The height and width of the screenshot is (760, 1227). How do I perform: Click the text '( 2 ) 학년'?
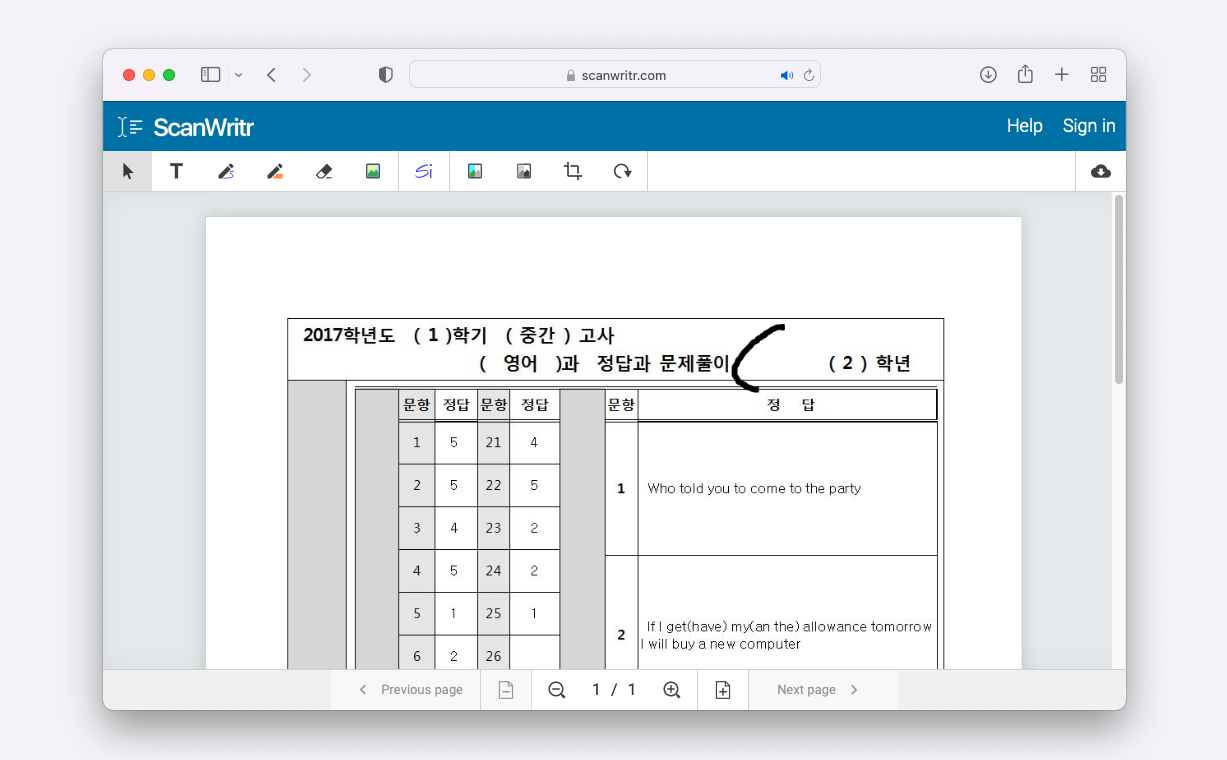tap(869, 363)
